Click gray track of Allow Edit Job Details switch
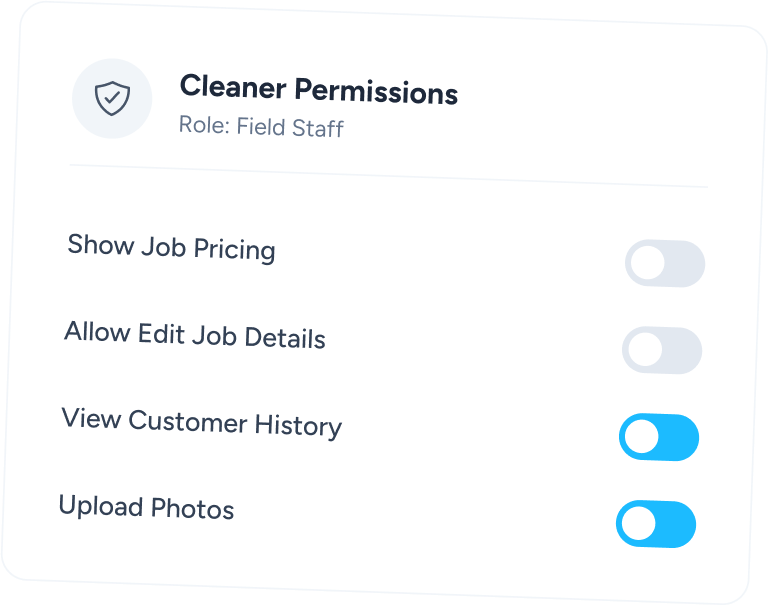 [680, 351]
